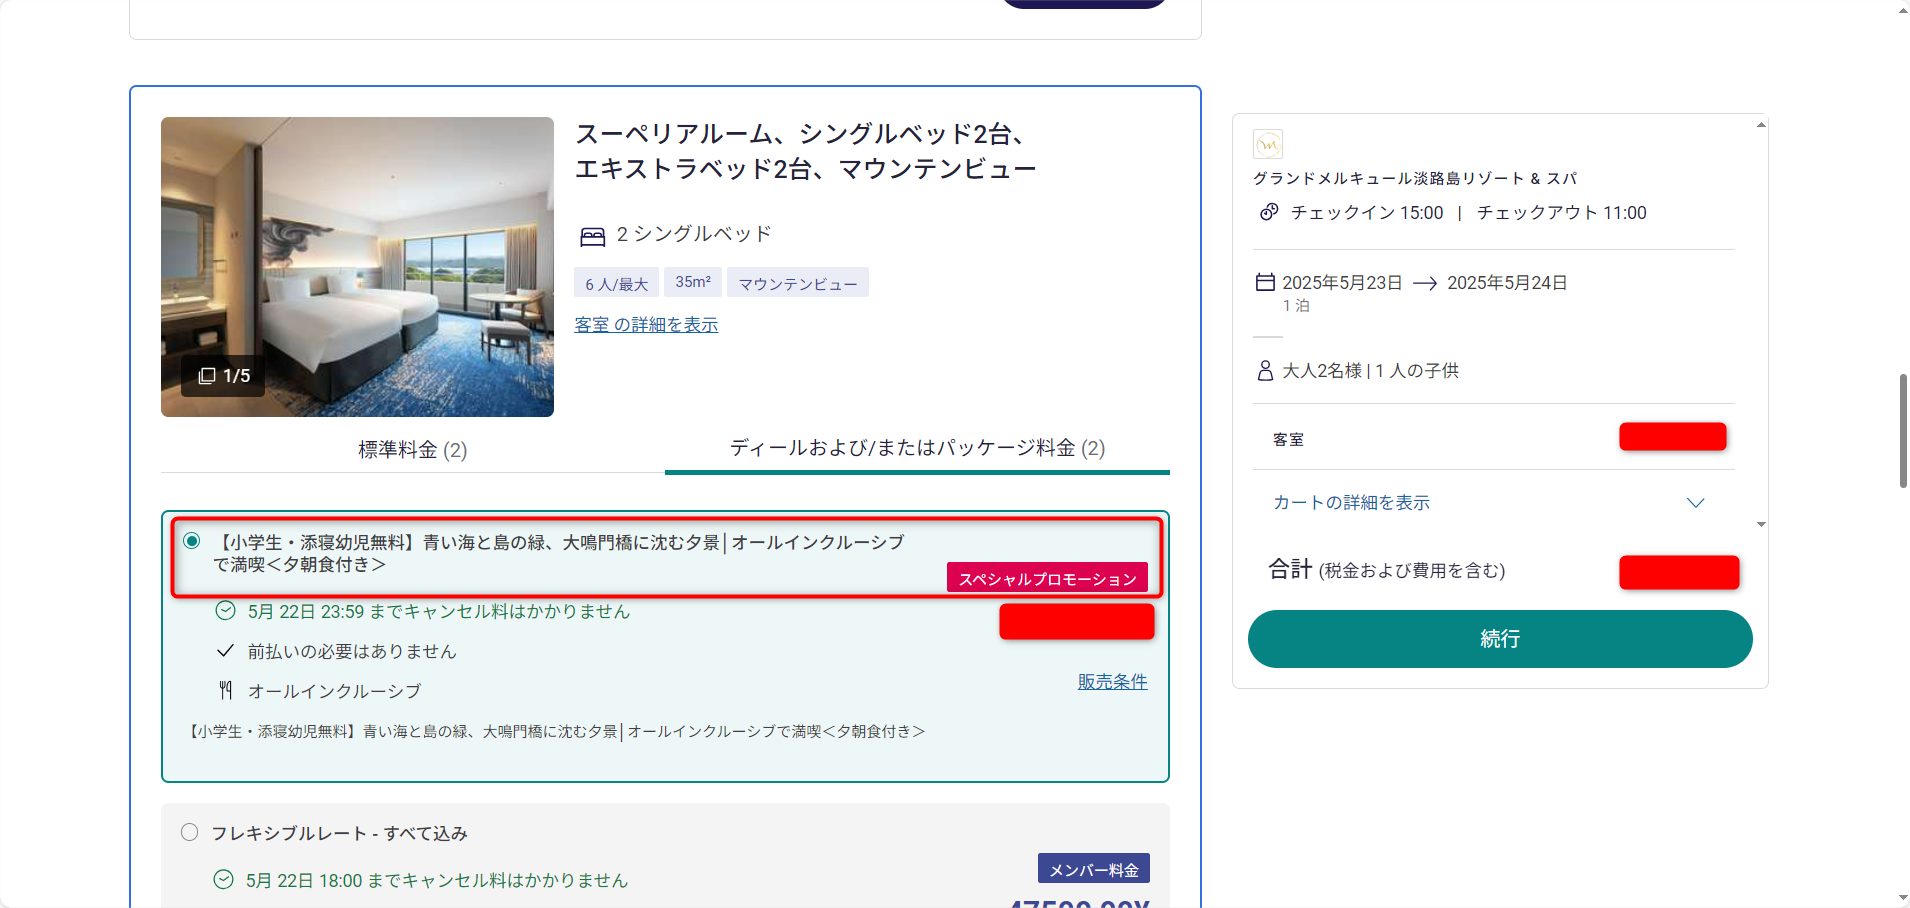The width and height of the screenshot is (1910, 908).
Task: Click the small rate description line under オールインクルーシブ
Action: [x=555, y=731]
